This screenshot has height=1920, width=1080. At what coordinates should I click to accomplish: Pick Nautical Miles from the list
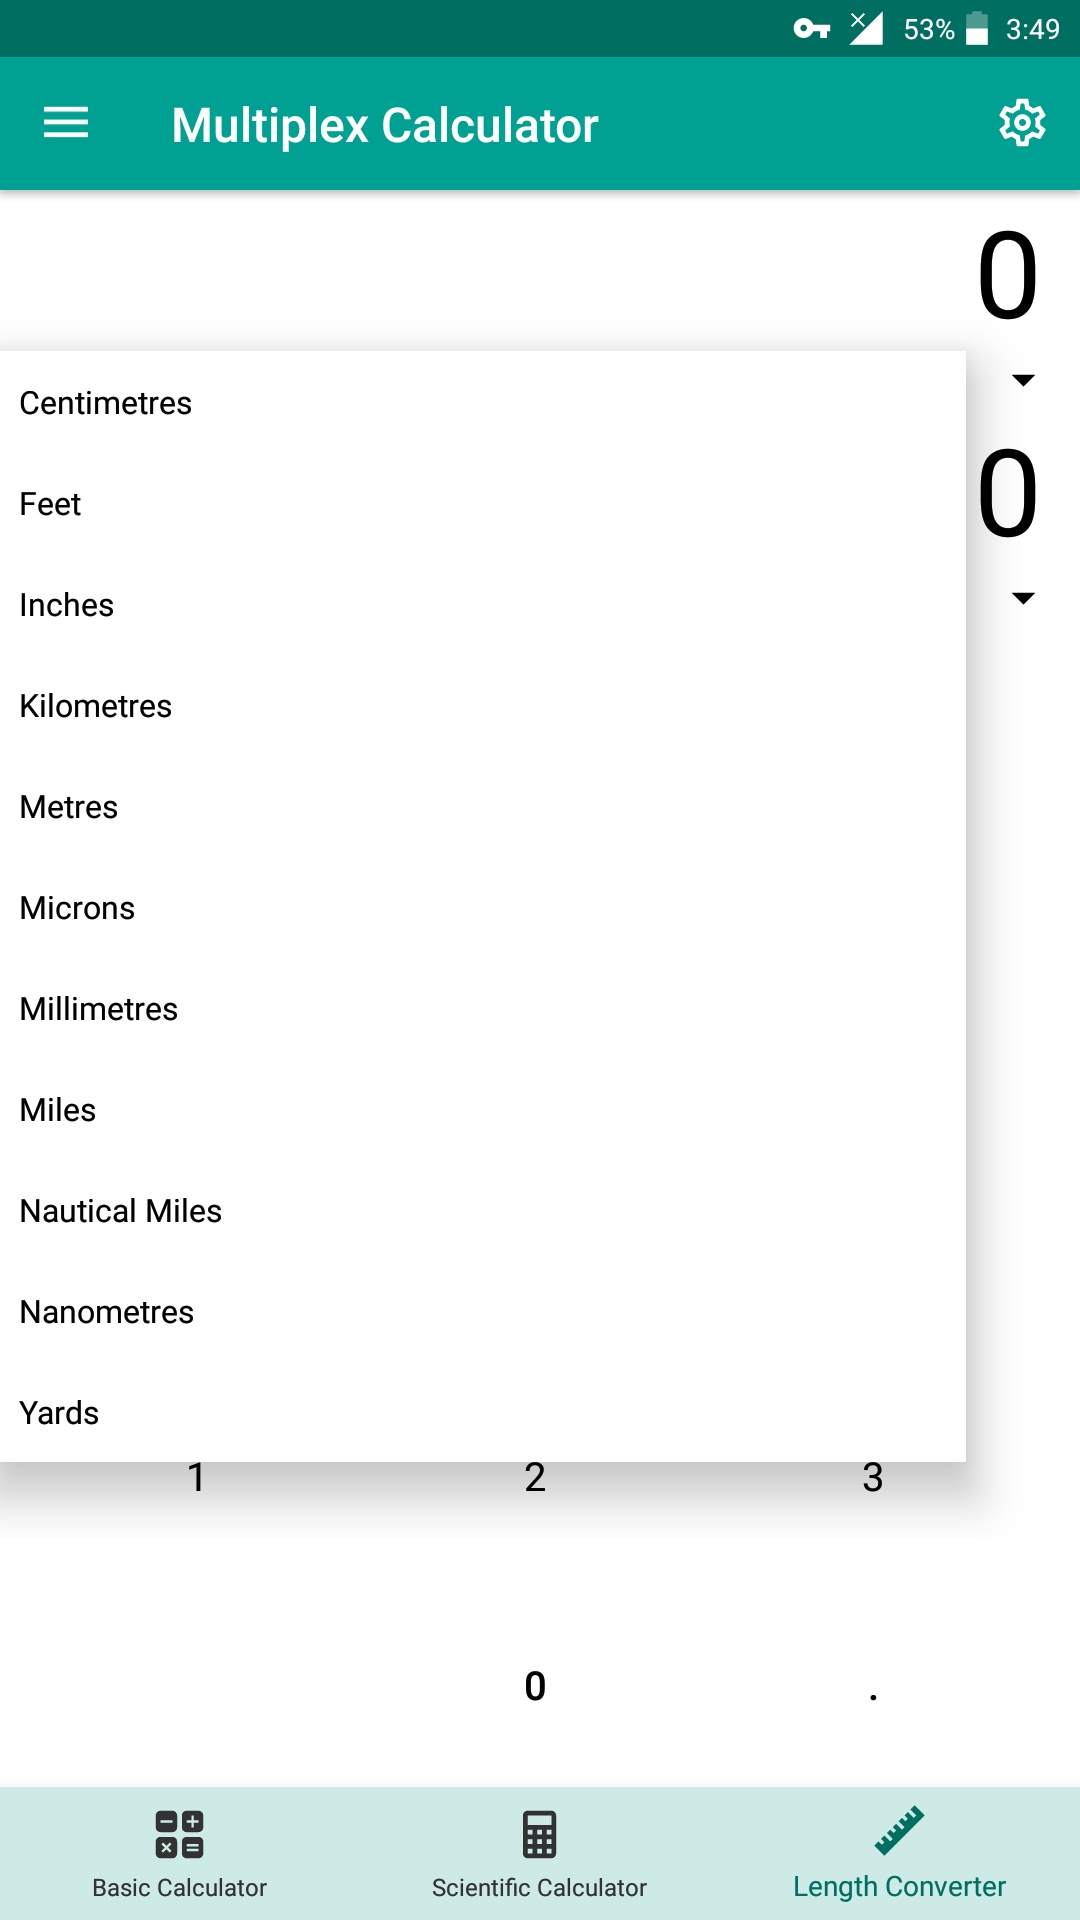click(x=120, y=1210)
